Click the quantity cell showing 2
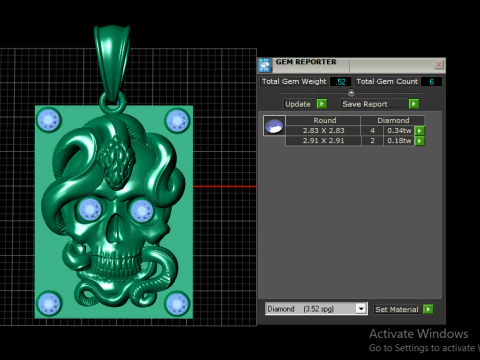Image resolution: width=480 pixels, height=360 pixels. pos(372,141)
